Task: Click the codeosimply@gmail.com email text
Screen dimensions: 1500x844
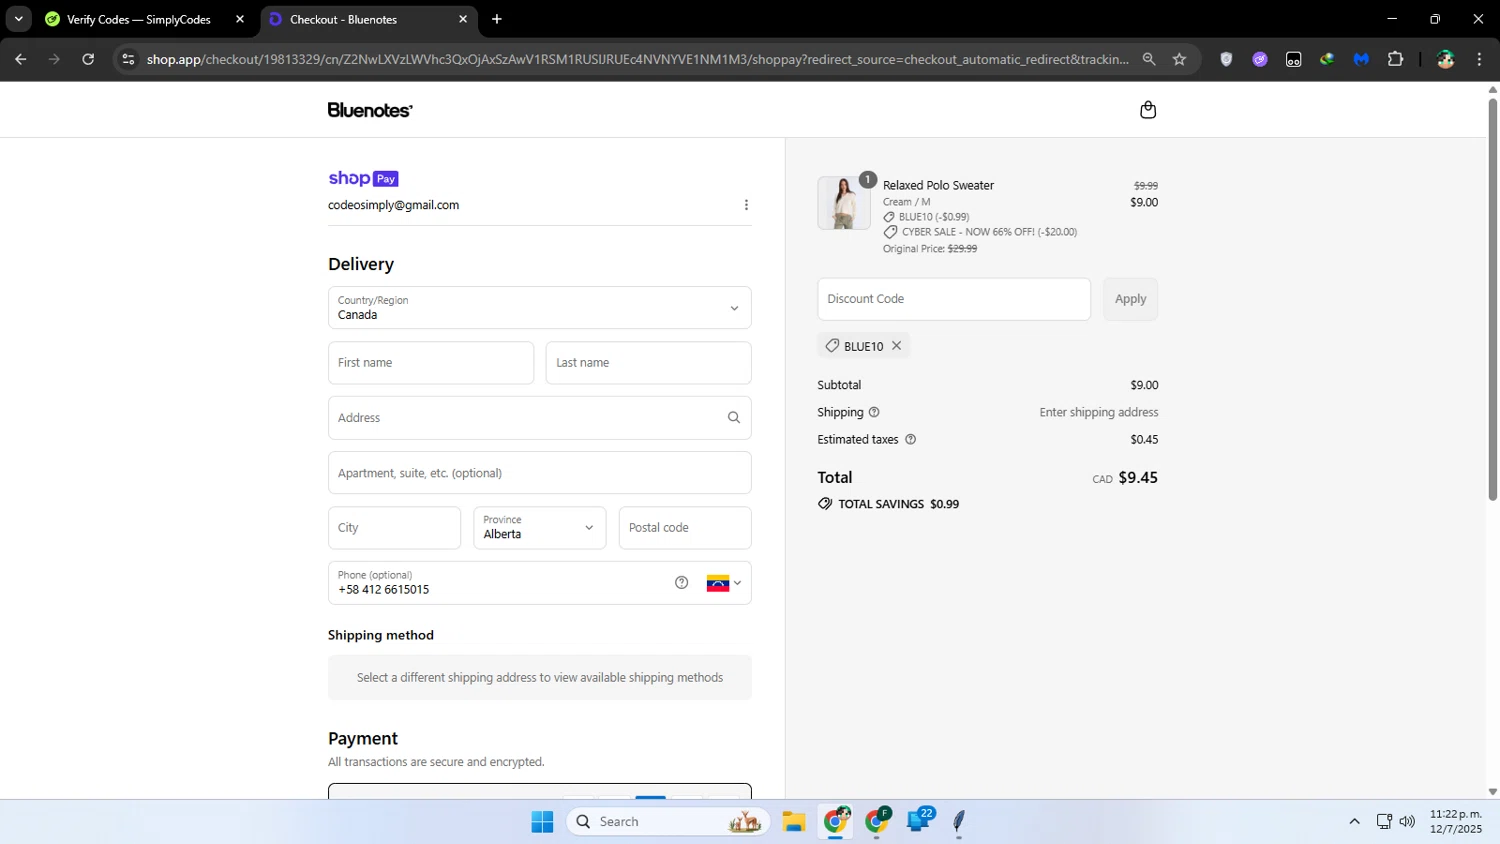Action: pyautogui.click(x=393, y=205)
